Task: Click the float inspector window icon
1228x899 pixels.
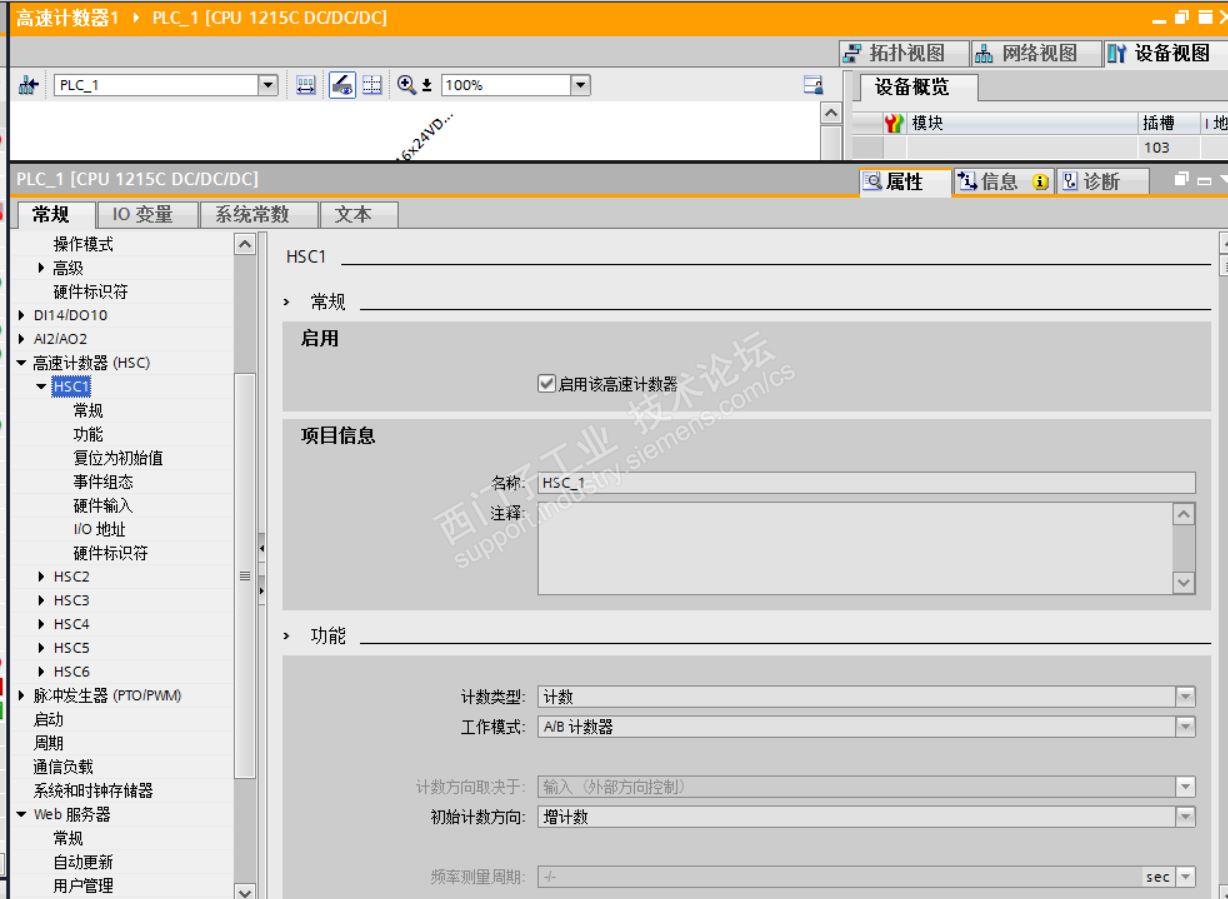Action: click(1184, 181)
